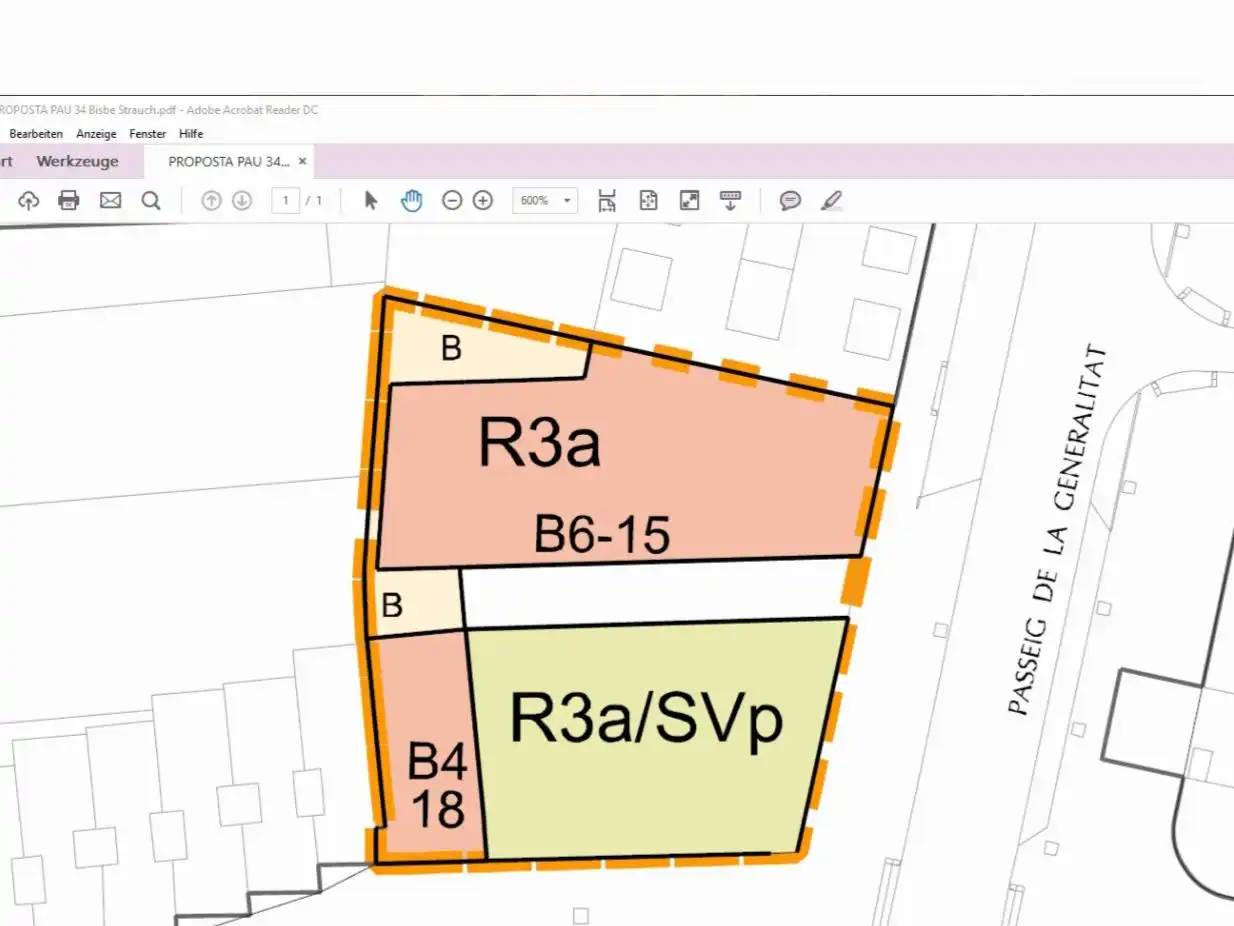Click the 18 label on map

(x=438, y=809)
